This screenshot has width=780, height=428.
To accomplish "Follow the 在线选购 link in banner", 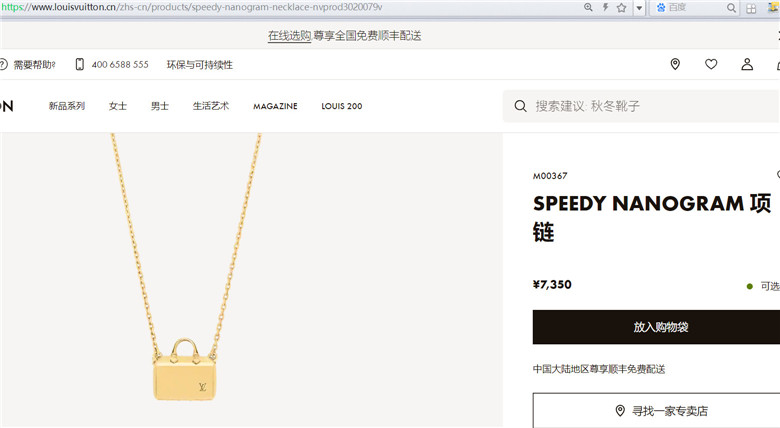I will tap(290, 36).
